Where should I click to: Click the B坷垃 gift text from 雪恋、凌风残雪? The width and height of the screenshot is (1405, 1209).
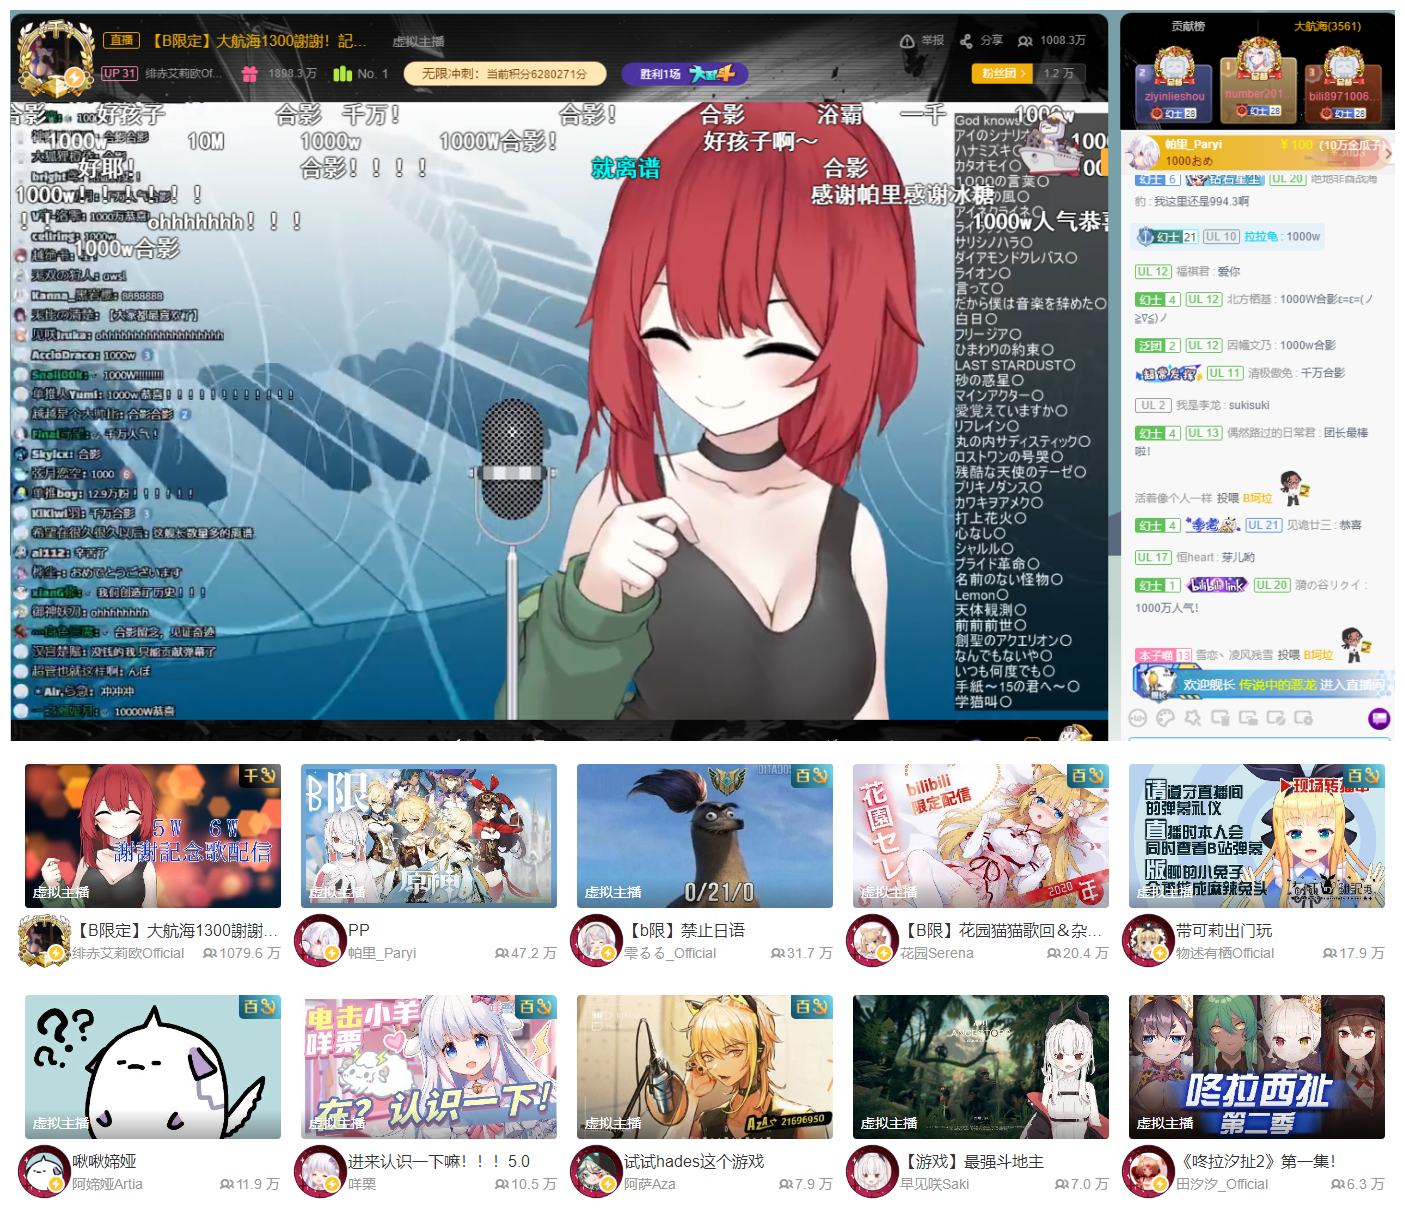(1318, 655)
